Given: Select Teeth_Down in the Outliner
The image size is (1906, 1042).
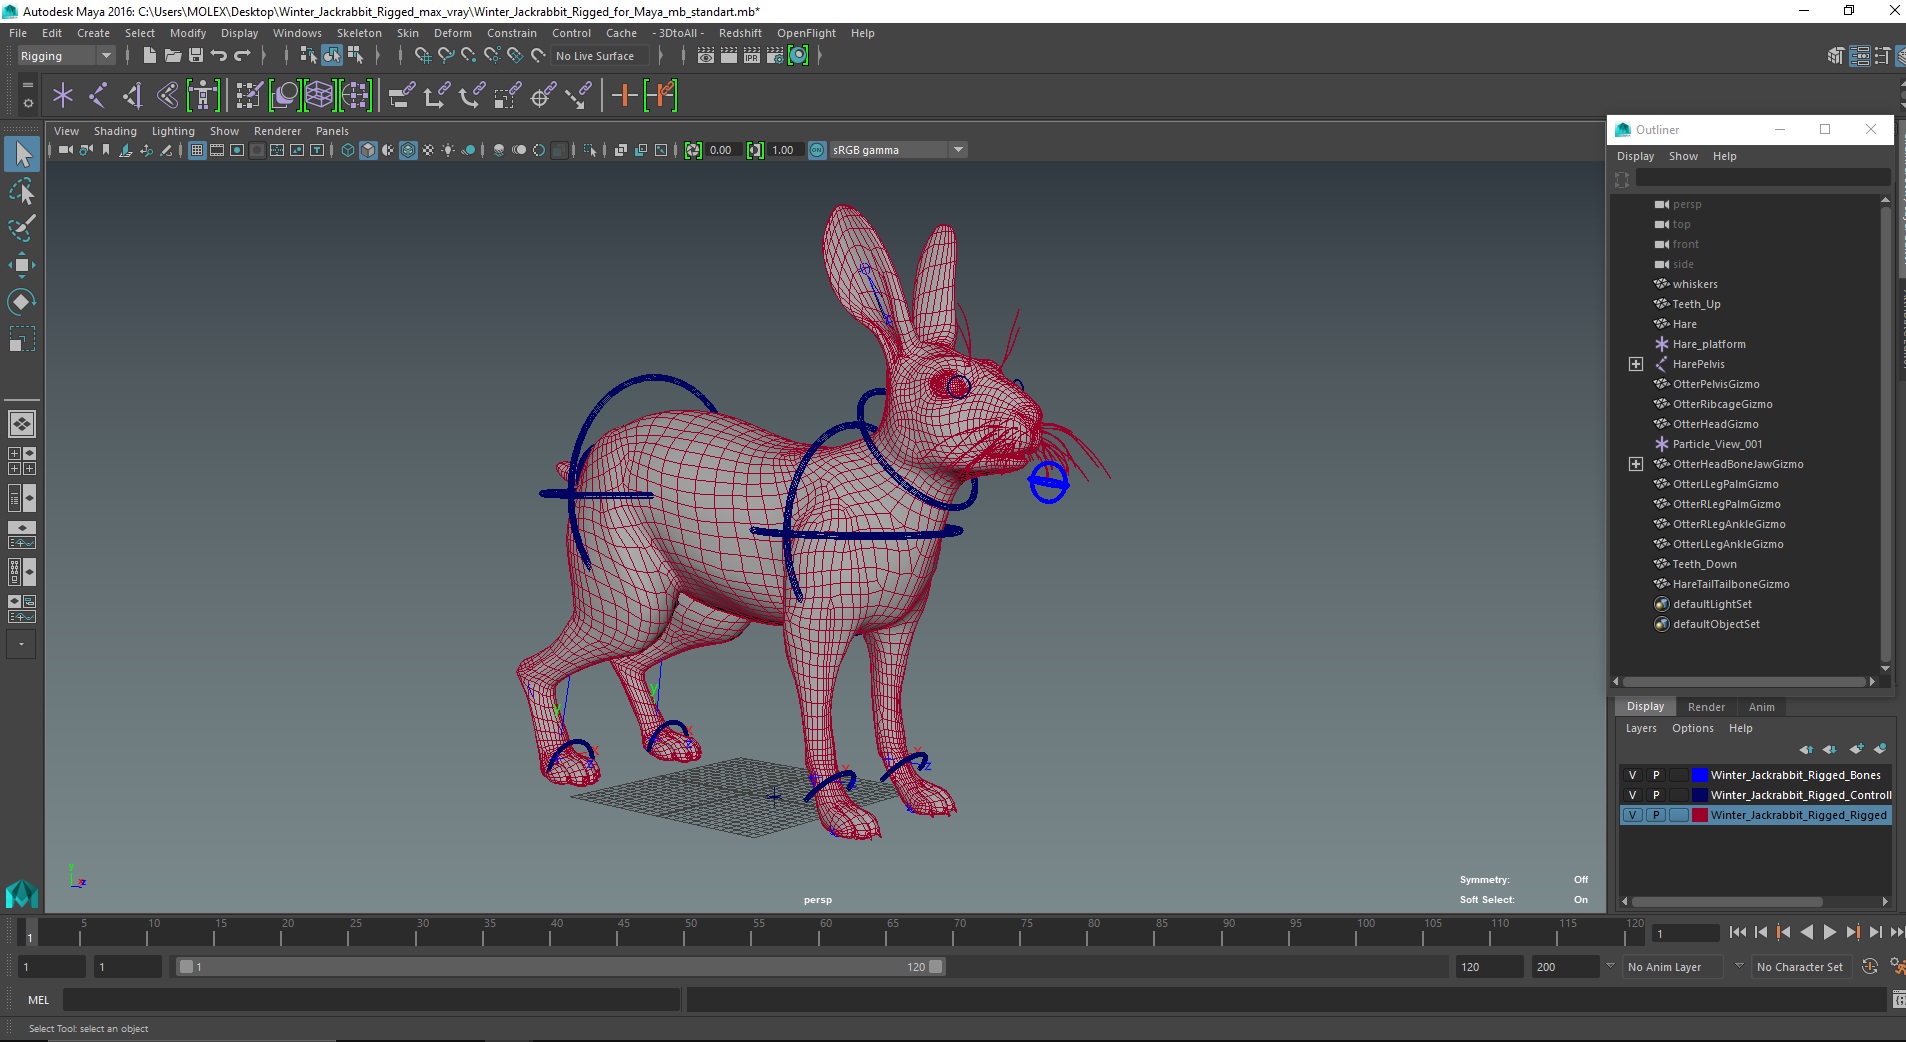Looking at the screenshot, I should (1704, 564).
